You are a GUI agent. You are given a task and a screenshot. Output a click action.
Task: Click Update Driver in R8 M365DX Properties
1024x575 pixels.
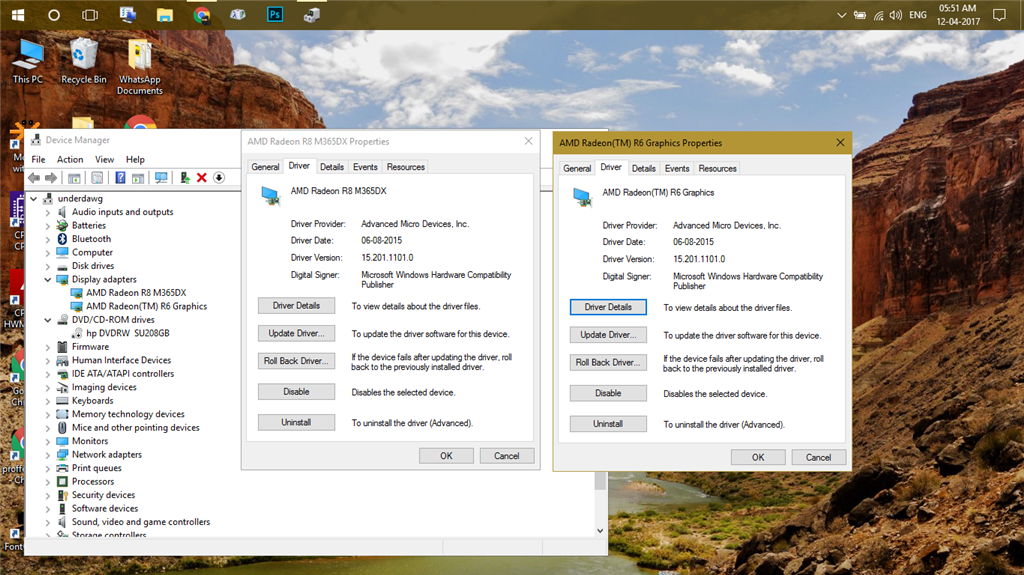click(x=296, y=333)
